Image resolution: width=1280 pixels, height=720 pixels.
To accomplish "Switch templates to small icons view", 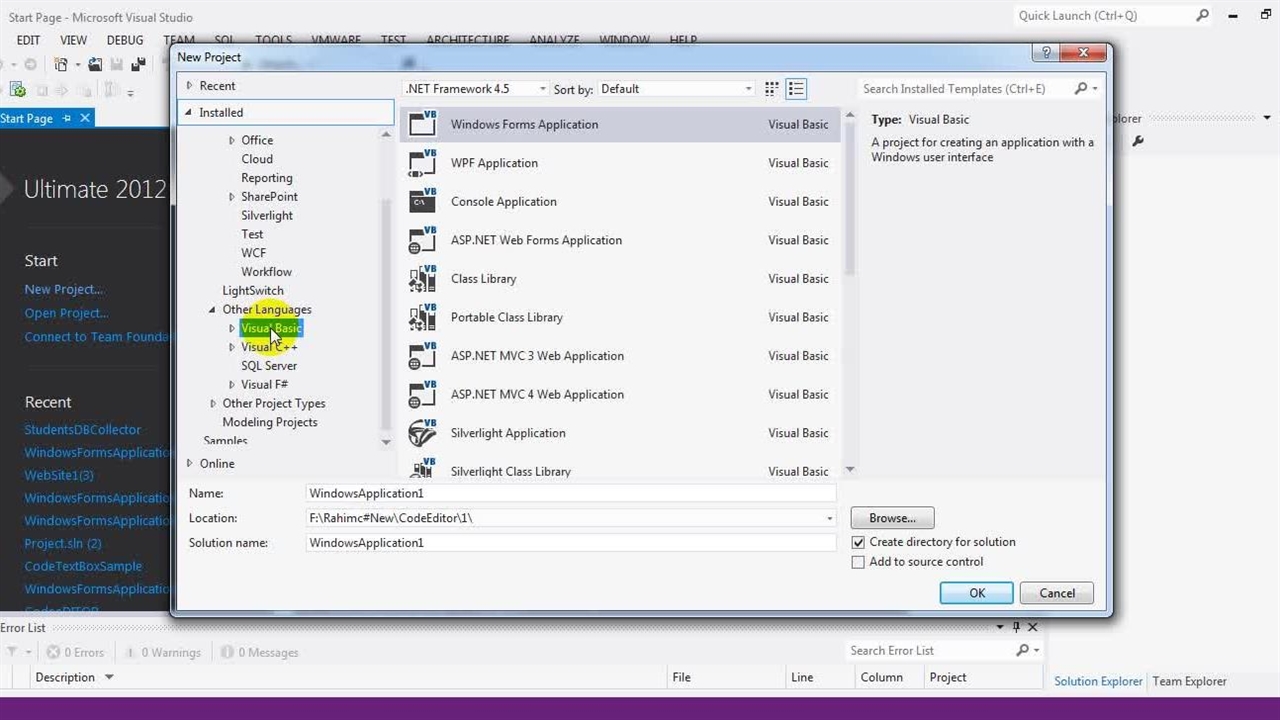I will click(772, 89).
